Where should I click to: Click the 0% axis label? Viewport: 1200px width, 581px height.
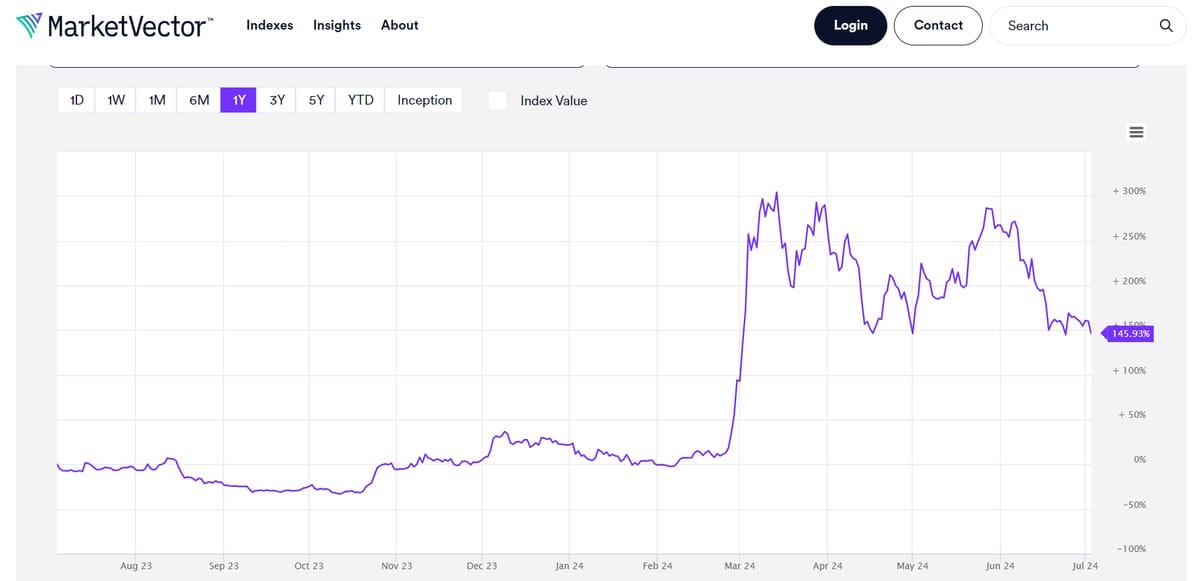point(1140,460)
